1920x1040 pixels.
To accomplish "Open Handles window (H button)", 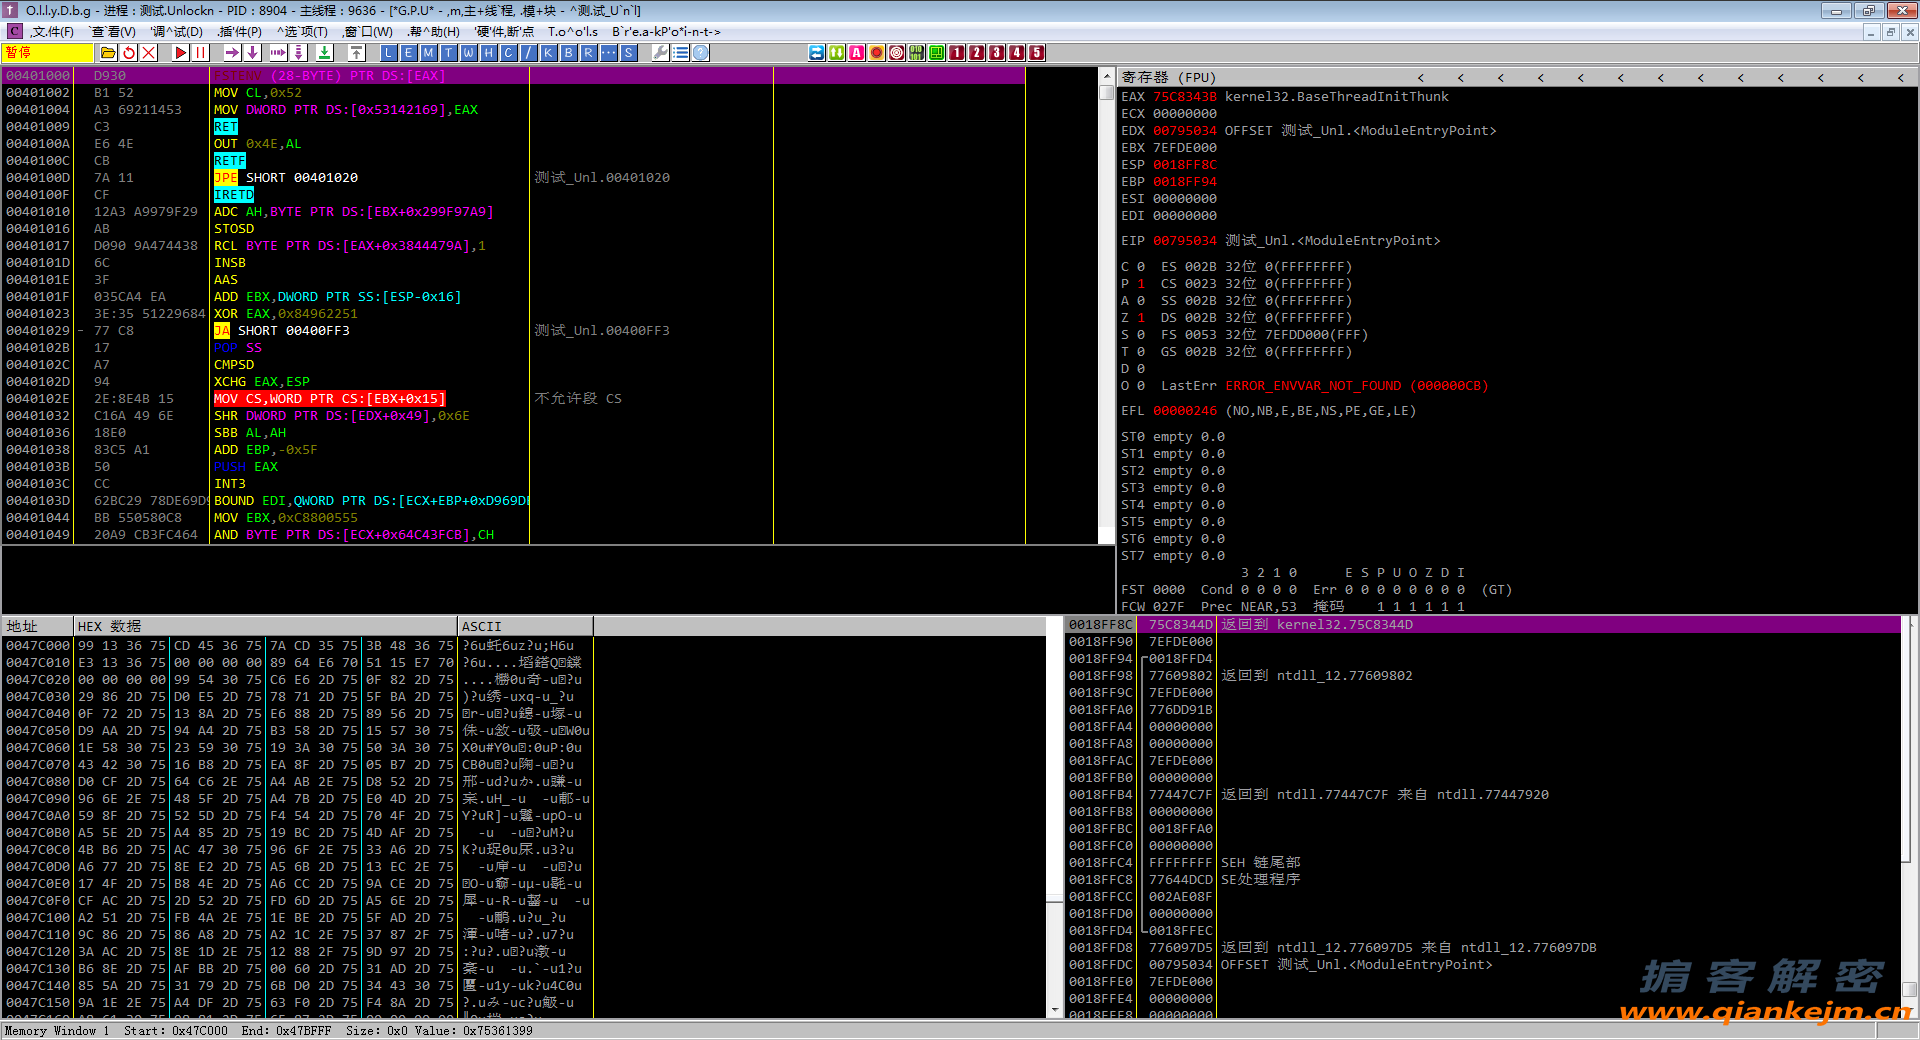I will [x=488, y=53].
